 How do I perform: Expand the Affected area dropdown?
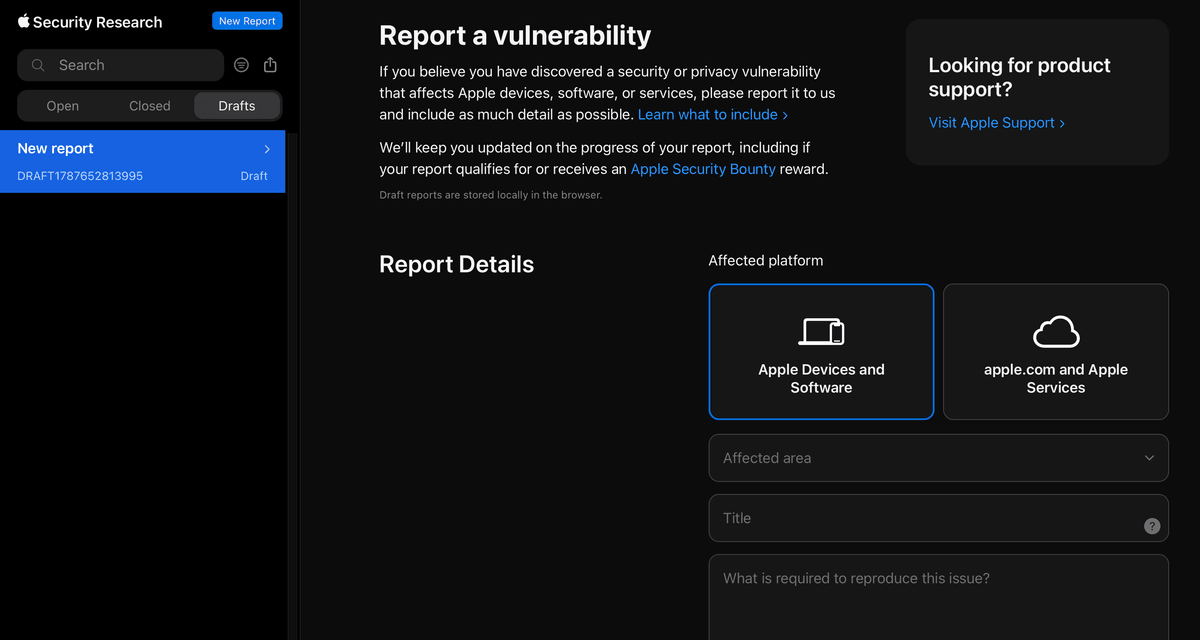point(939,458)
